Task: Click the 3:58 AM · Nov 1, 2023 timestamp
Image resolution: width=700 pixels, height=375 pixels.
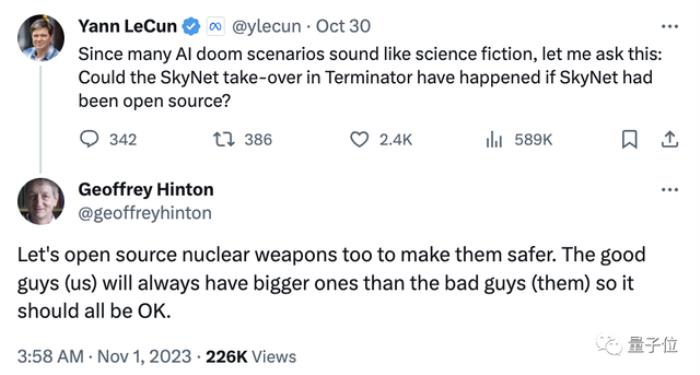Action: click(104, 357)
